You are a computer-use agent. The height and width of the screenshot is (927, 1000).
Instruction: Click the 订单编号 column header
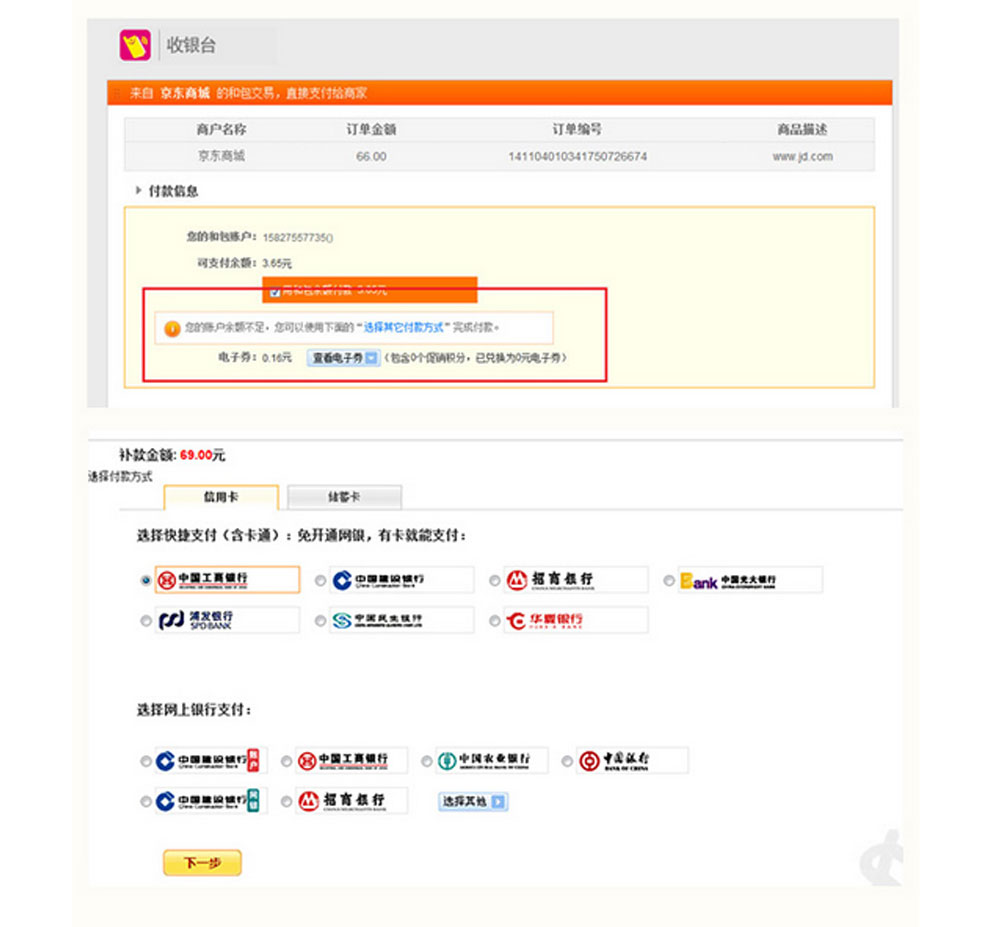(x=577, y=129)
